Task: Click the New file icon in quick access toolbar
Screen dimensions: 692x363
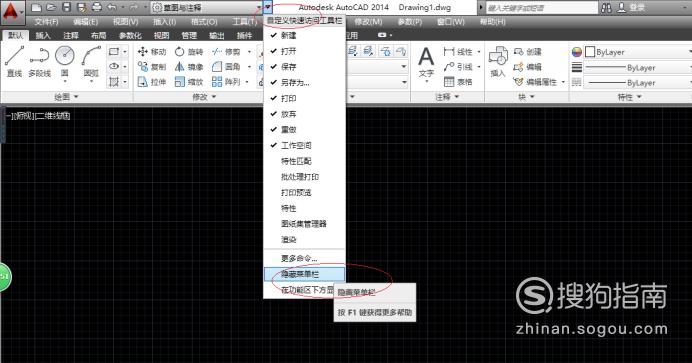Action: coord(37,7)
